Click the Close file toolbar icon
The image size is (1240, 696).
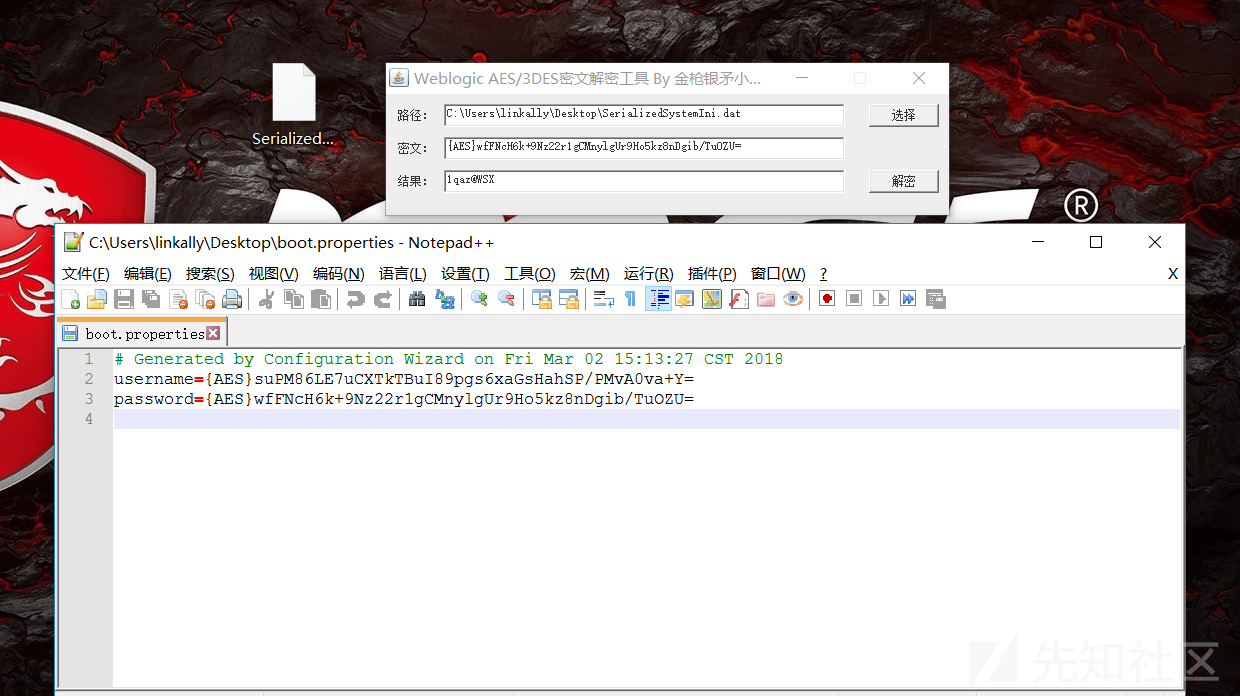[178, 299]
